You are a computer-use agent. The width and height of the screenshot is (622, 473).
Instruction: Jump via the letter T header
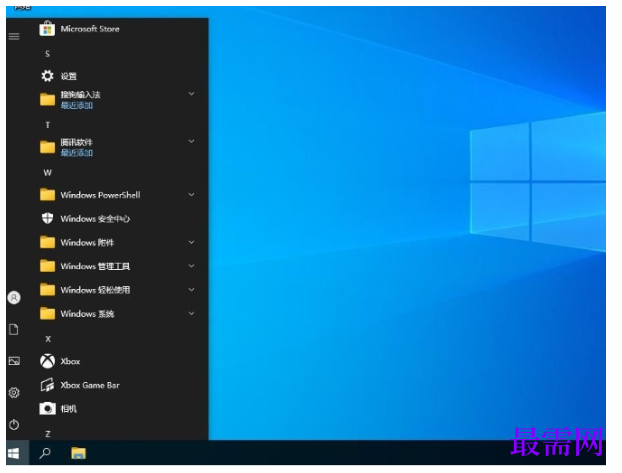click(48, 125)
